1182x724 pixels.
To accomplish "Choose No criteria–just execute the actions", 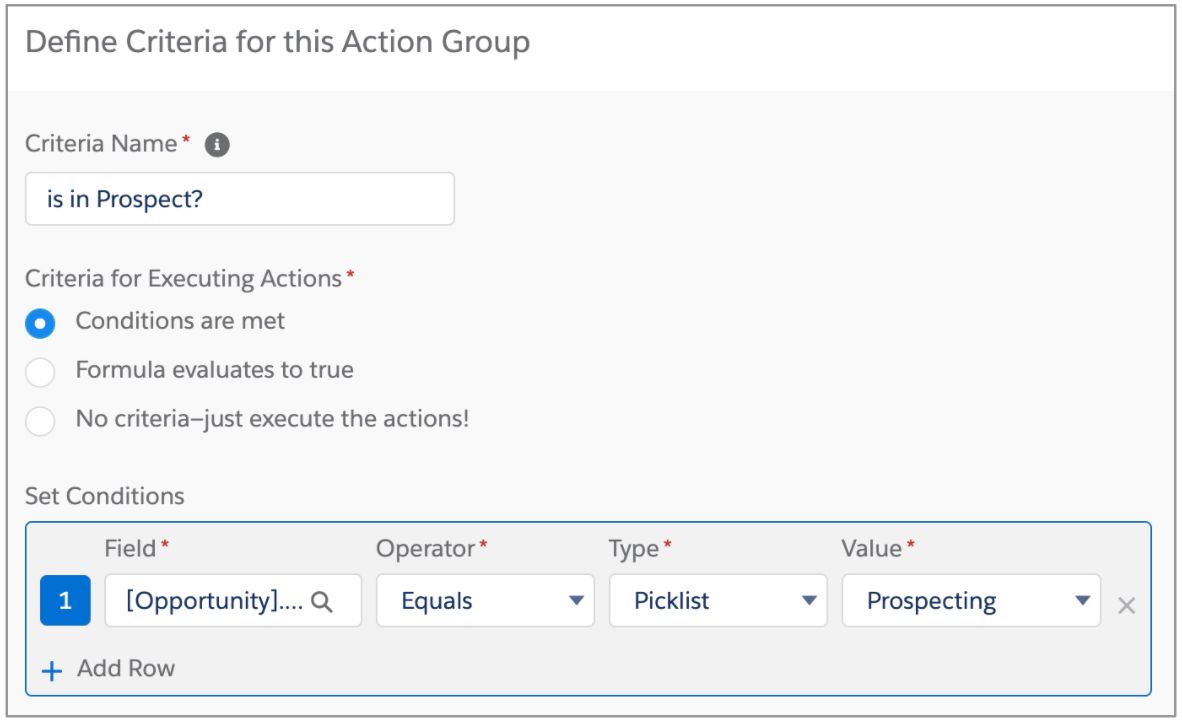I will pyautogui.click(x=40, y=421).
